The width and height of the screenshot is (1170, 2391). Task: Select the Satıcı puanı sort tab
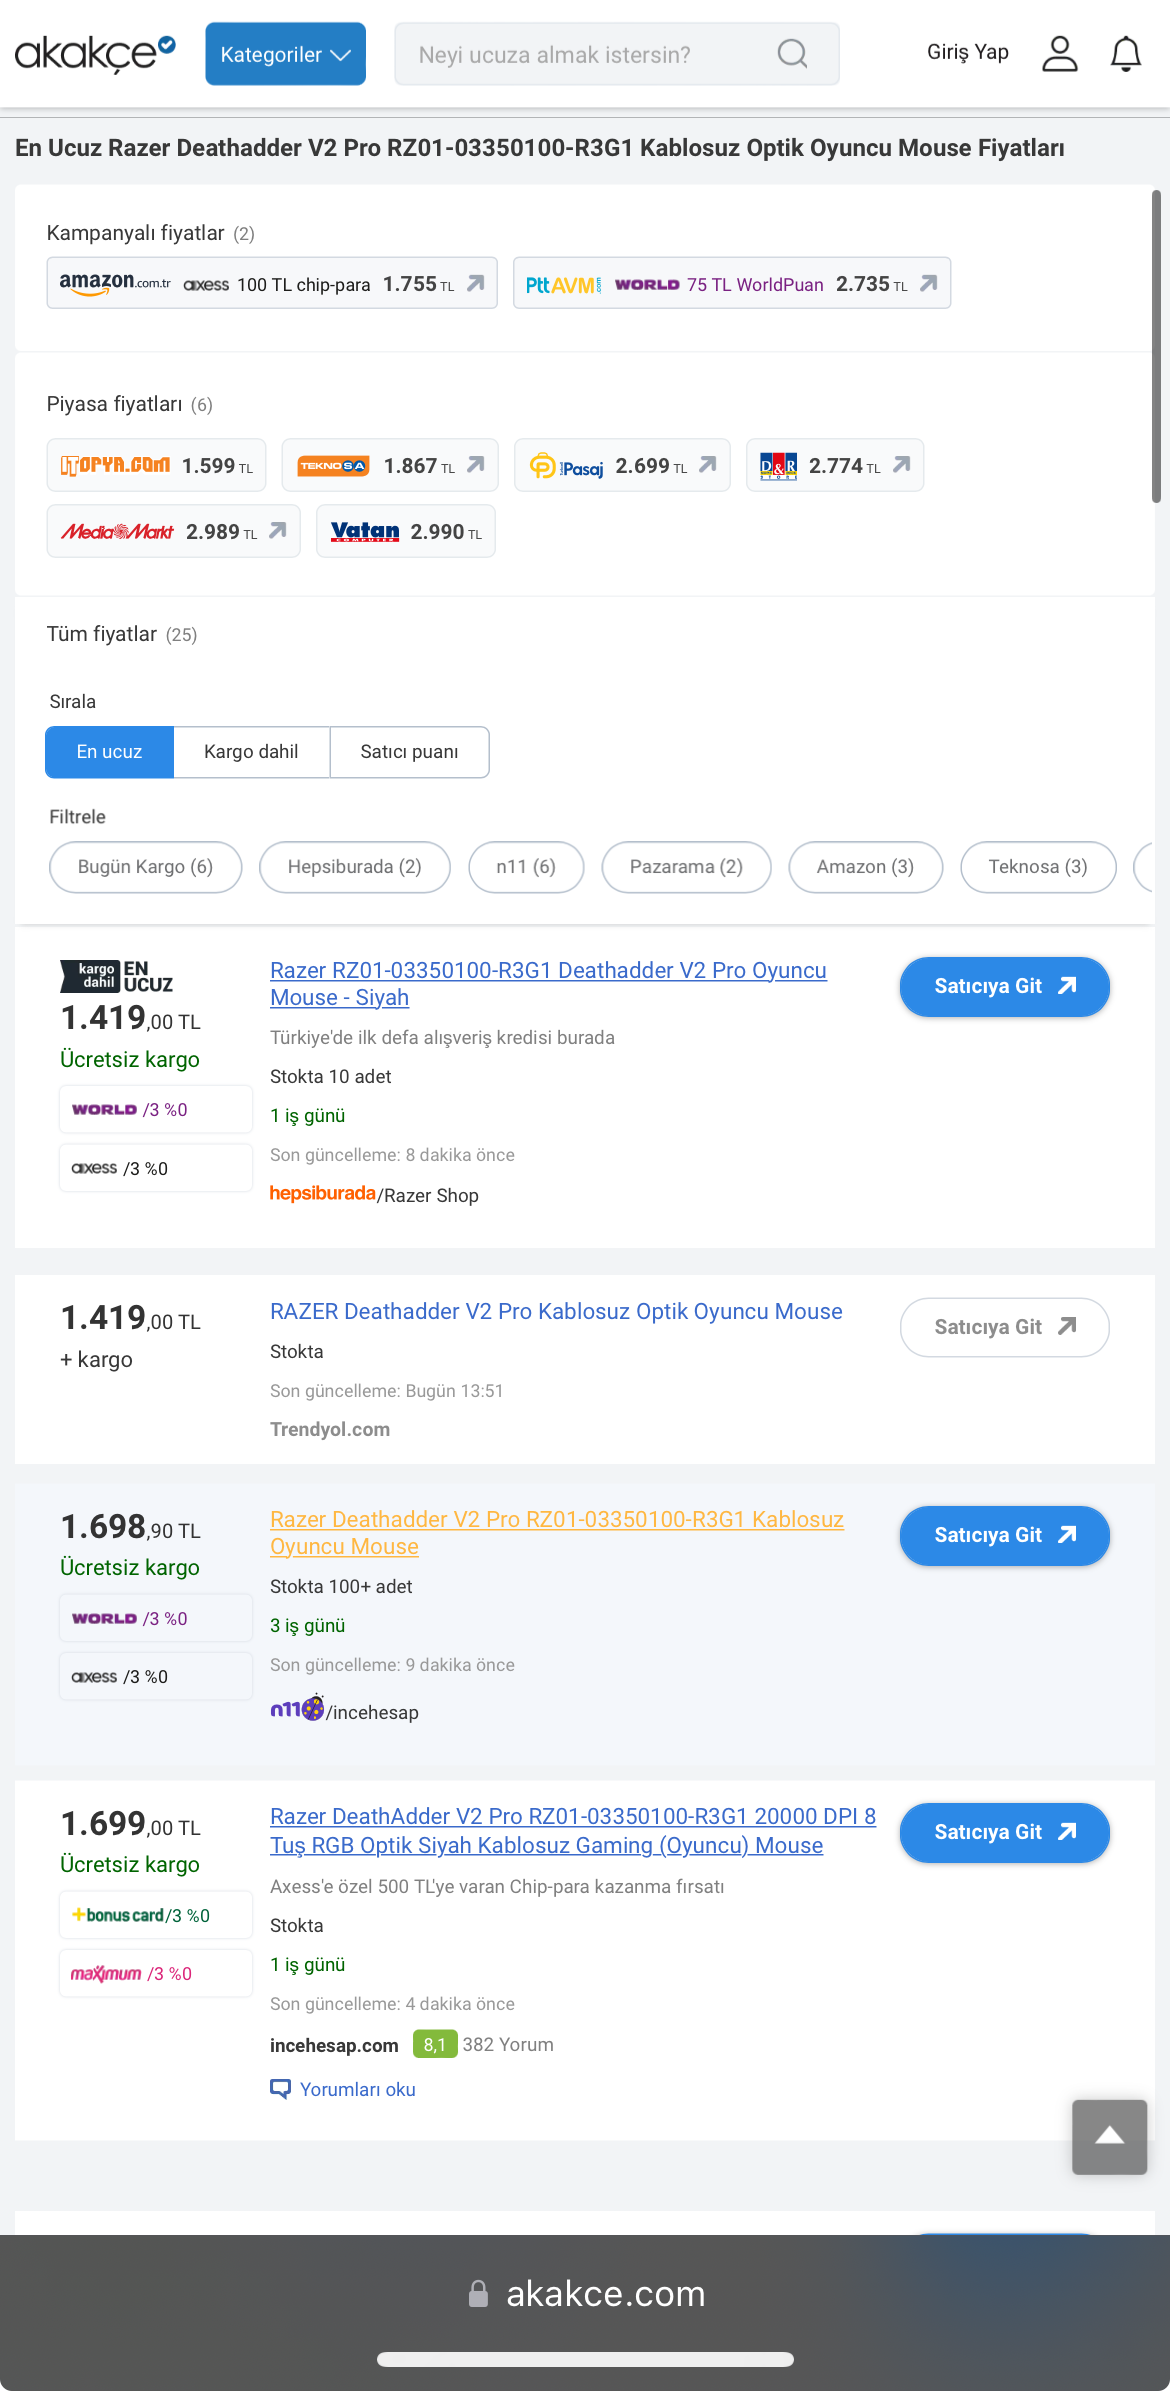tap(409, 752)
